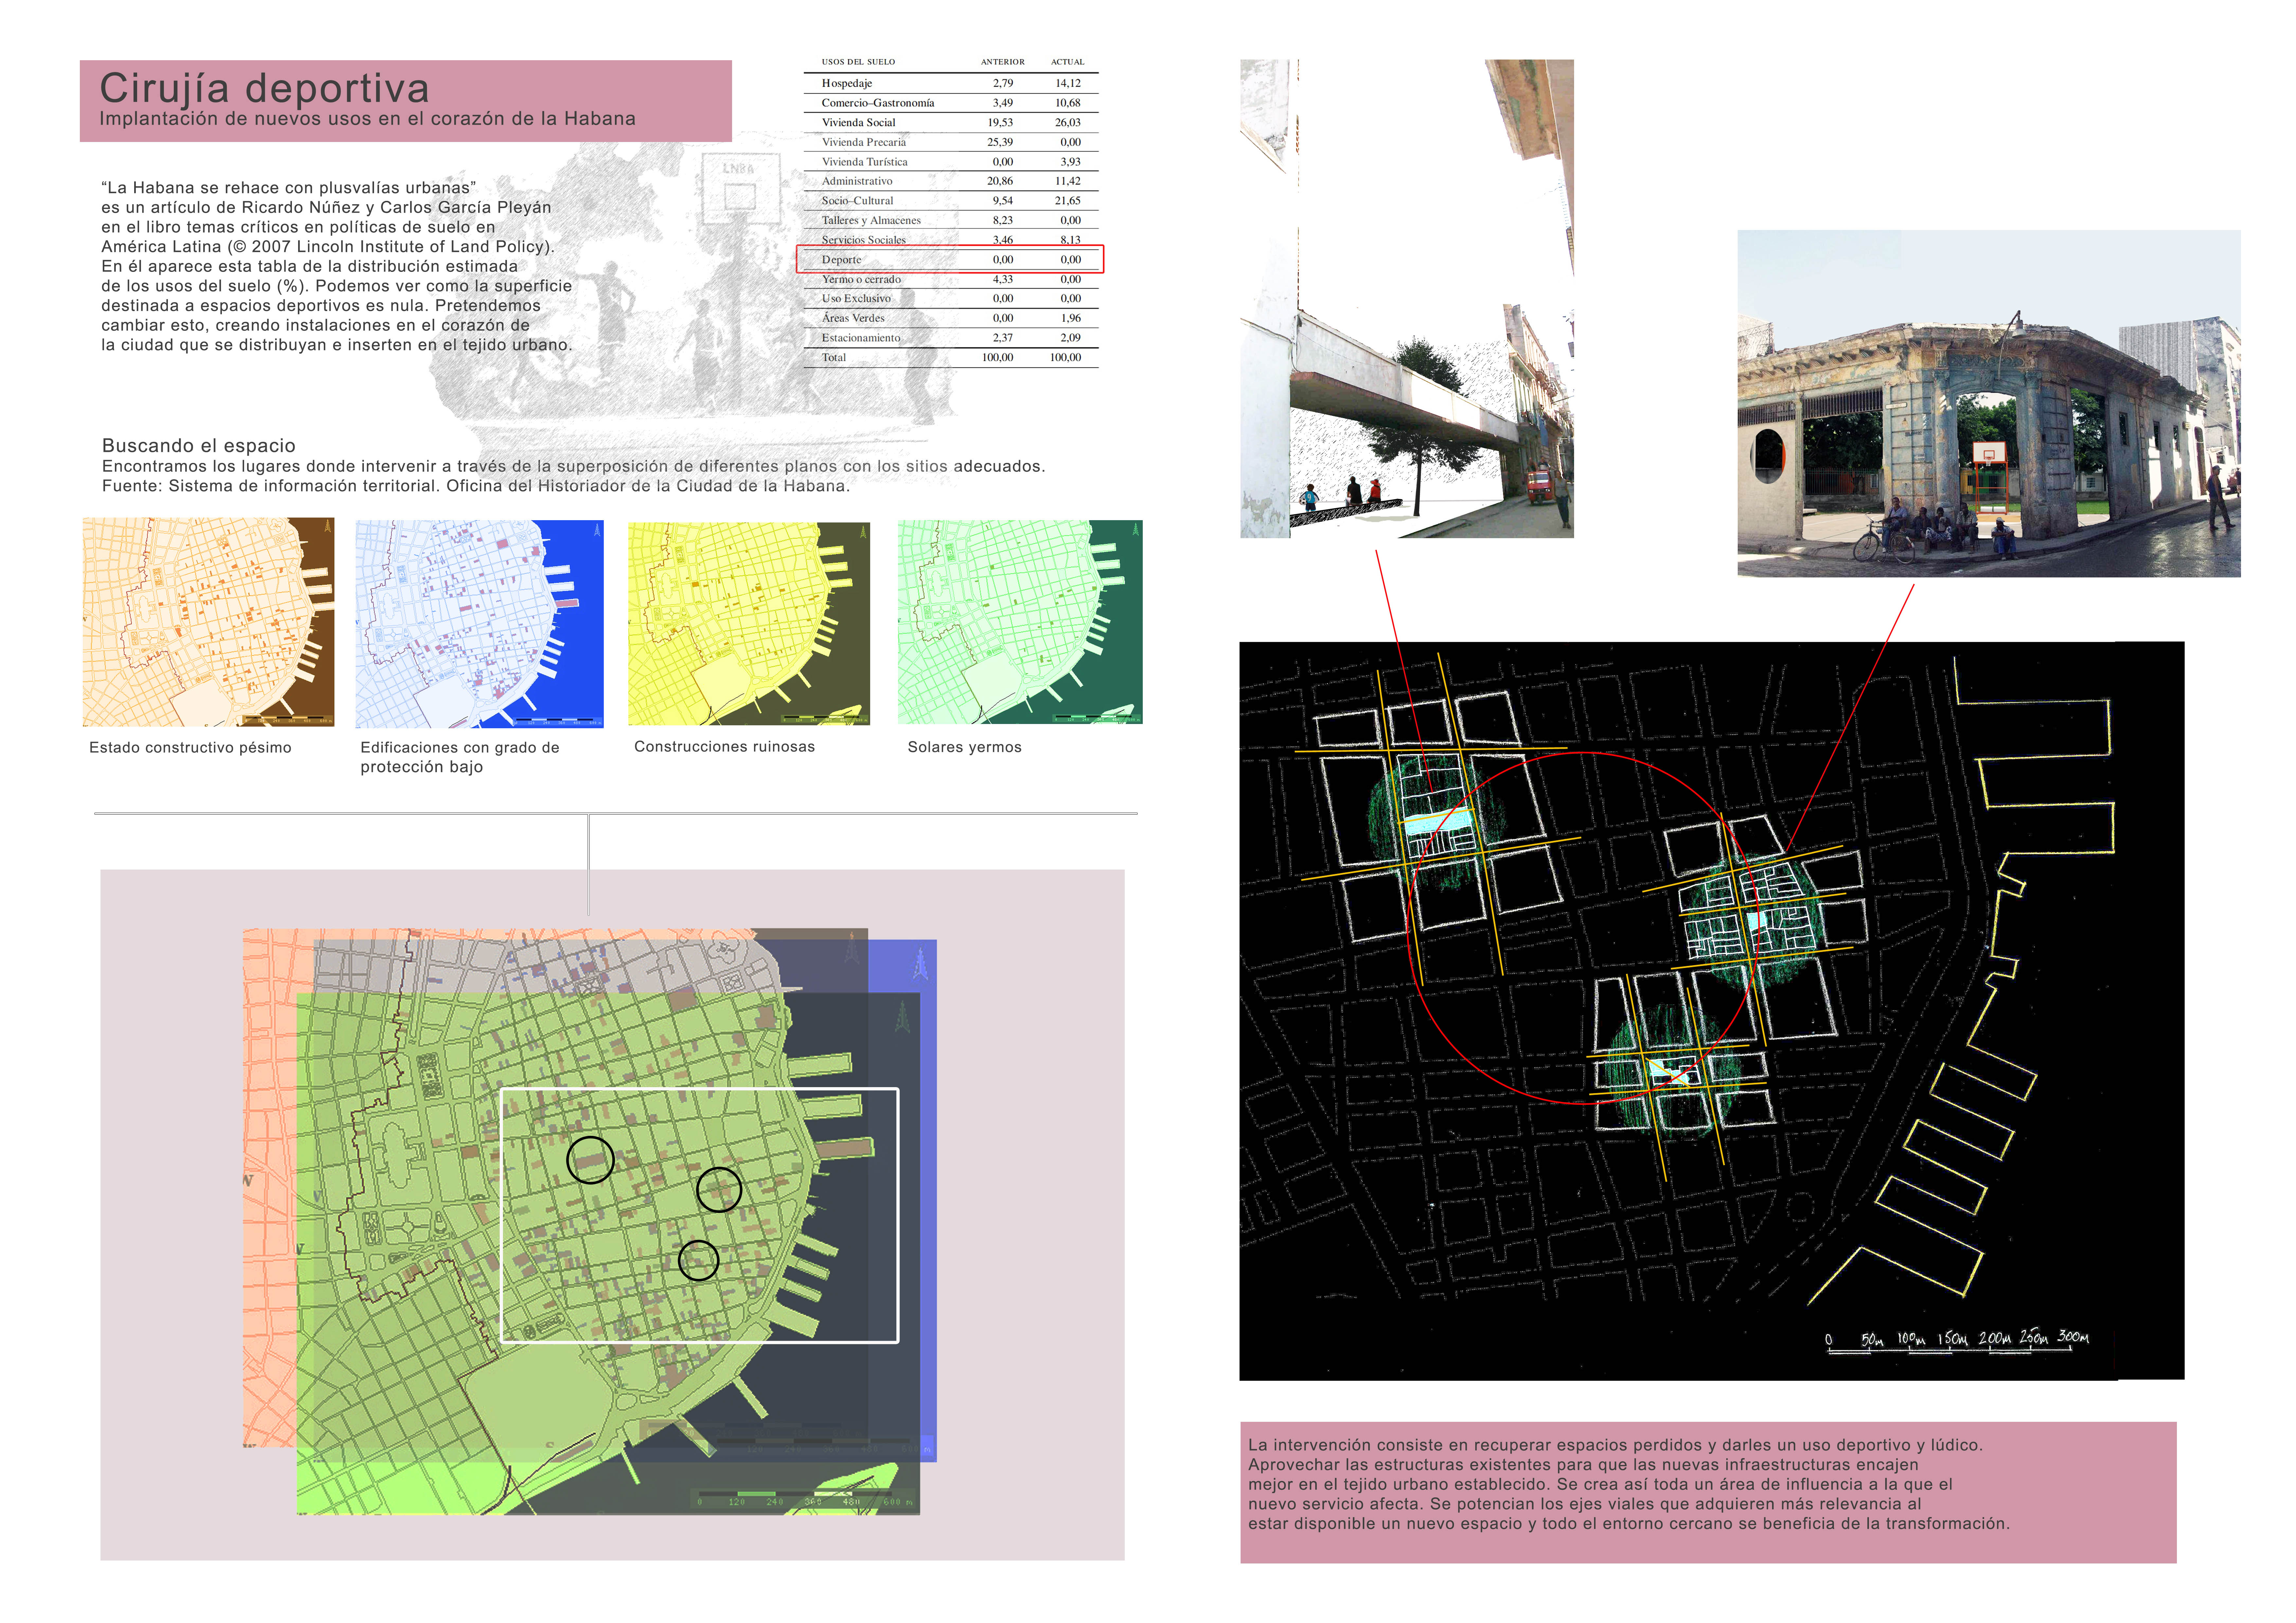Select the "Talleres y Almacenes" row label
Viewport: 2296px width, 1623px height.
tap(871, 220)
